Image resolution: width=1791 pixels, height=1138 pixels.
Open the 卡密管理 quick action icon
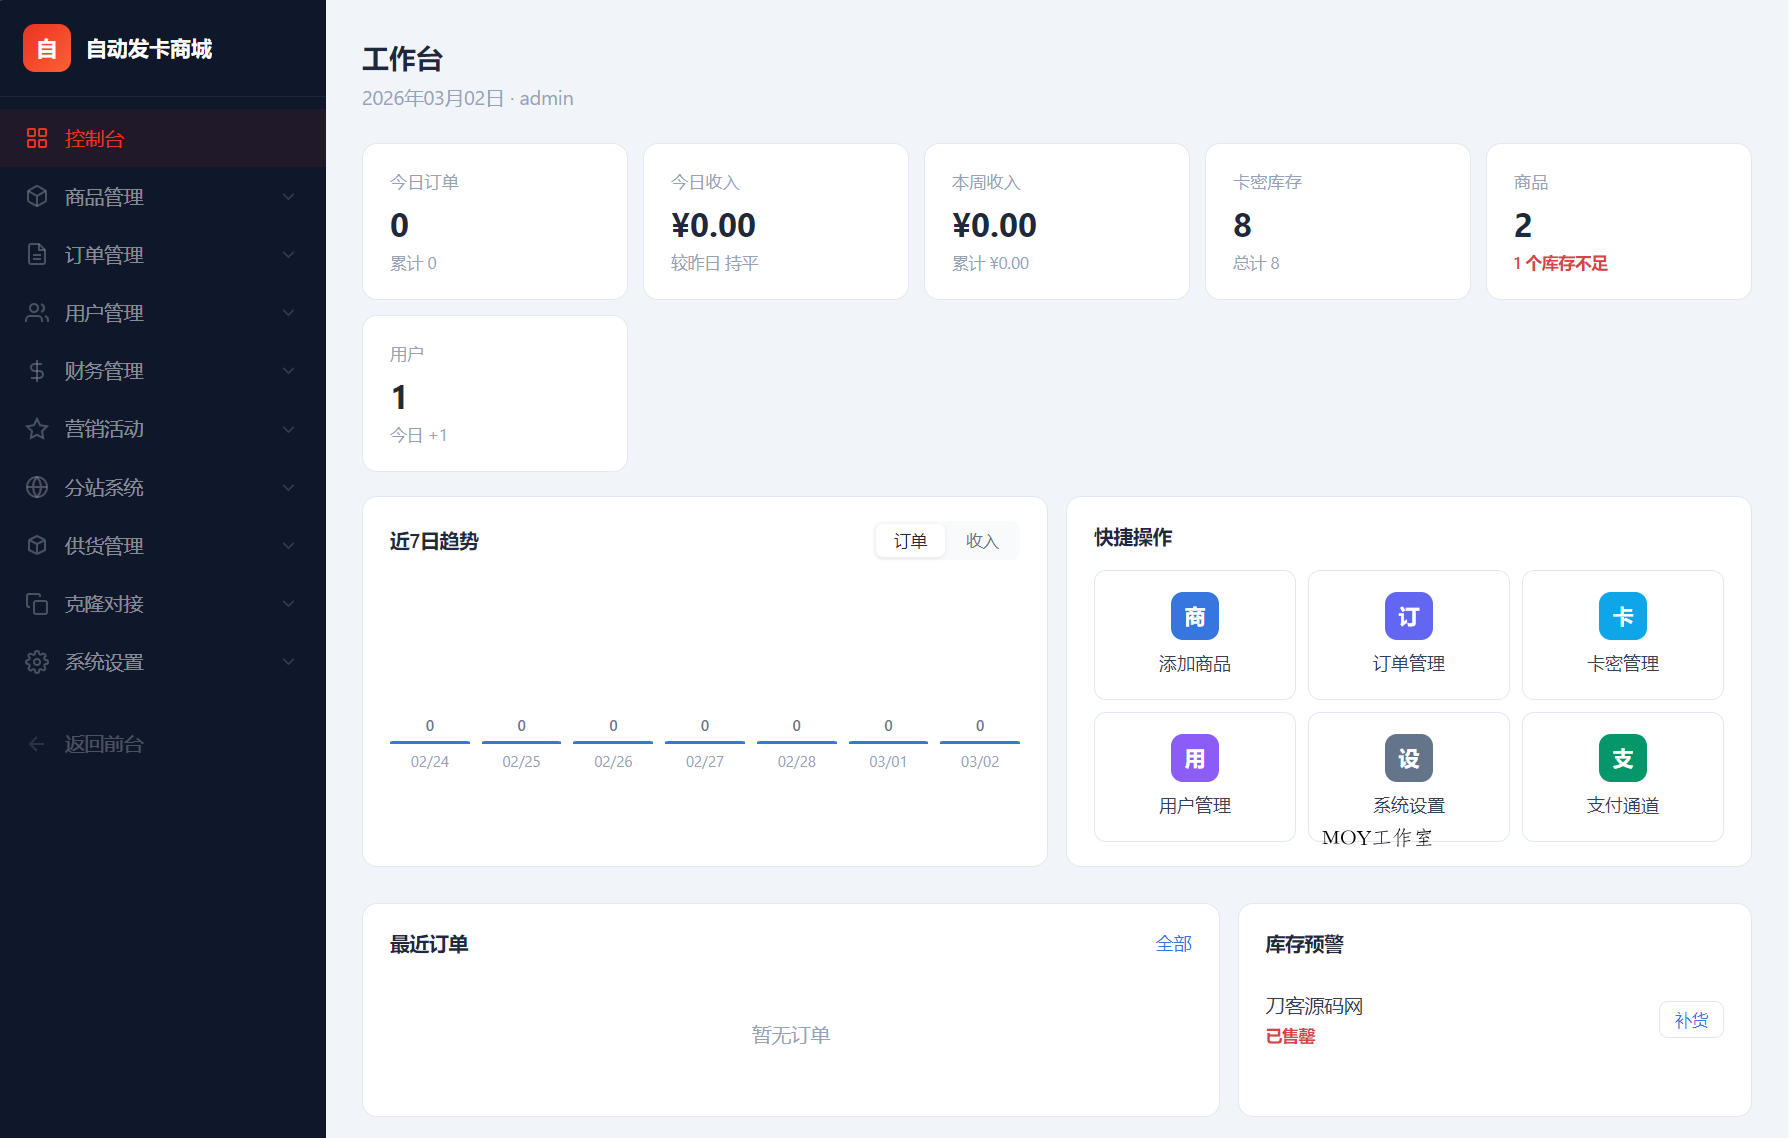1622,616
